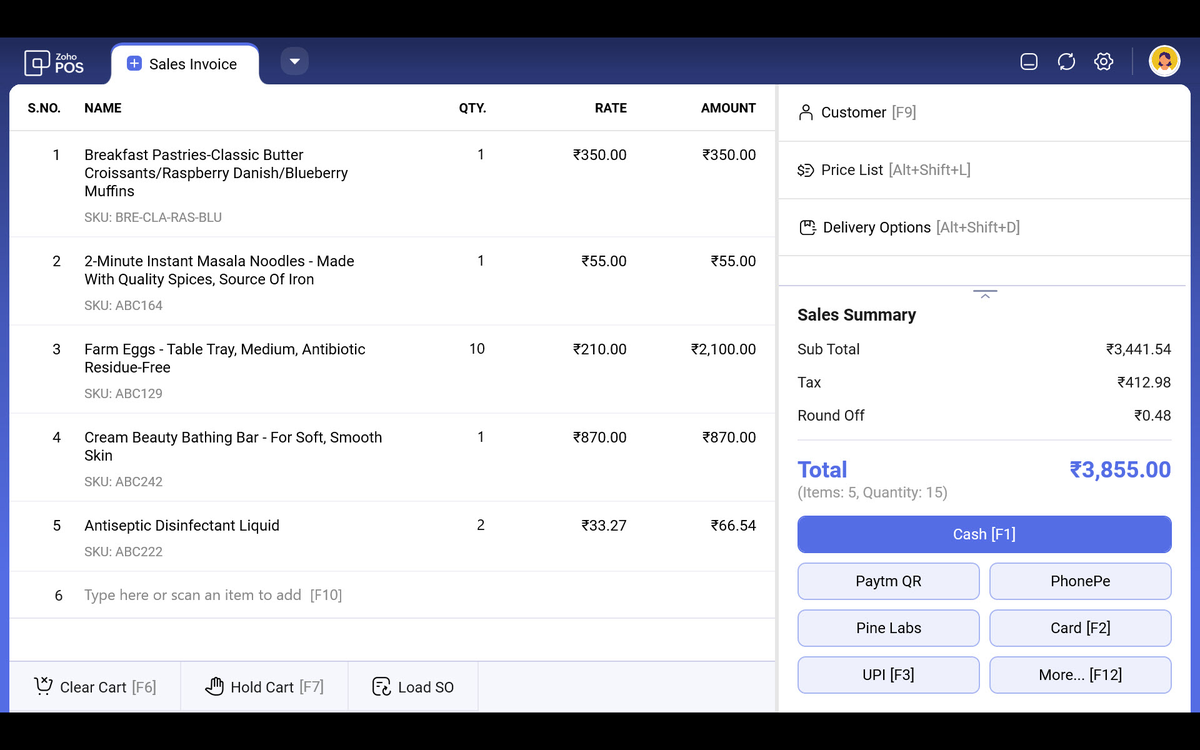This screenshot has height=750, width=1200.
Task: Click the NAME column header
Action: click(103, 108)
